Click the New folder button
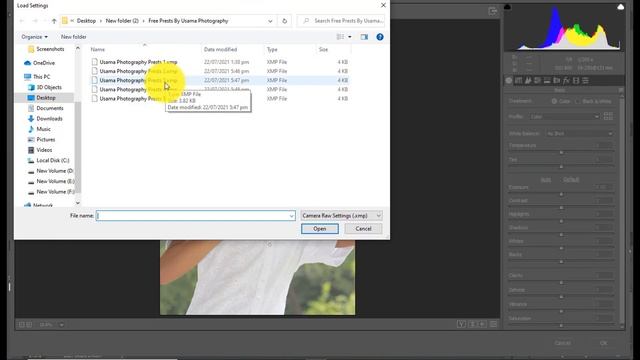640x360 pixels. pos(73,37)
